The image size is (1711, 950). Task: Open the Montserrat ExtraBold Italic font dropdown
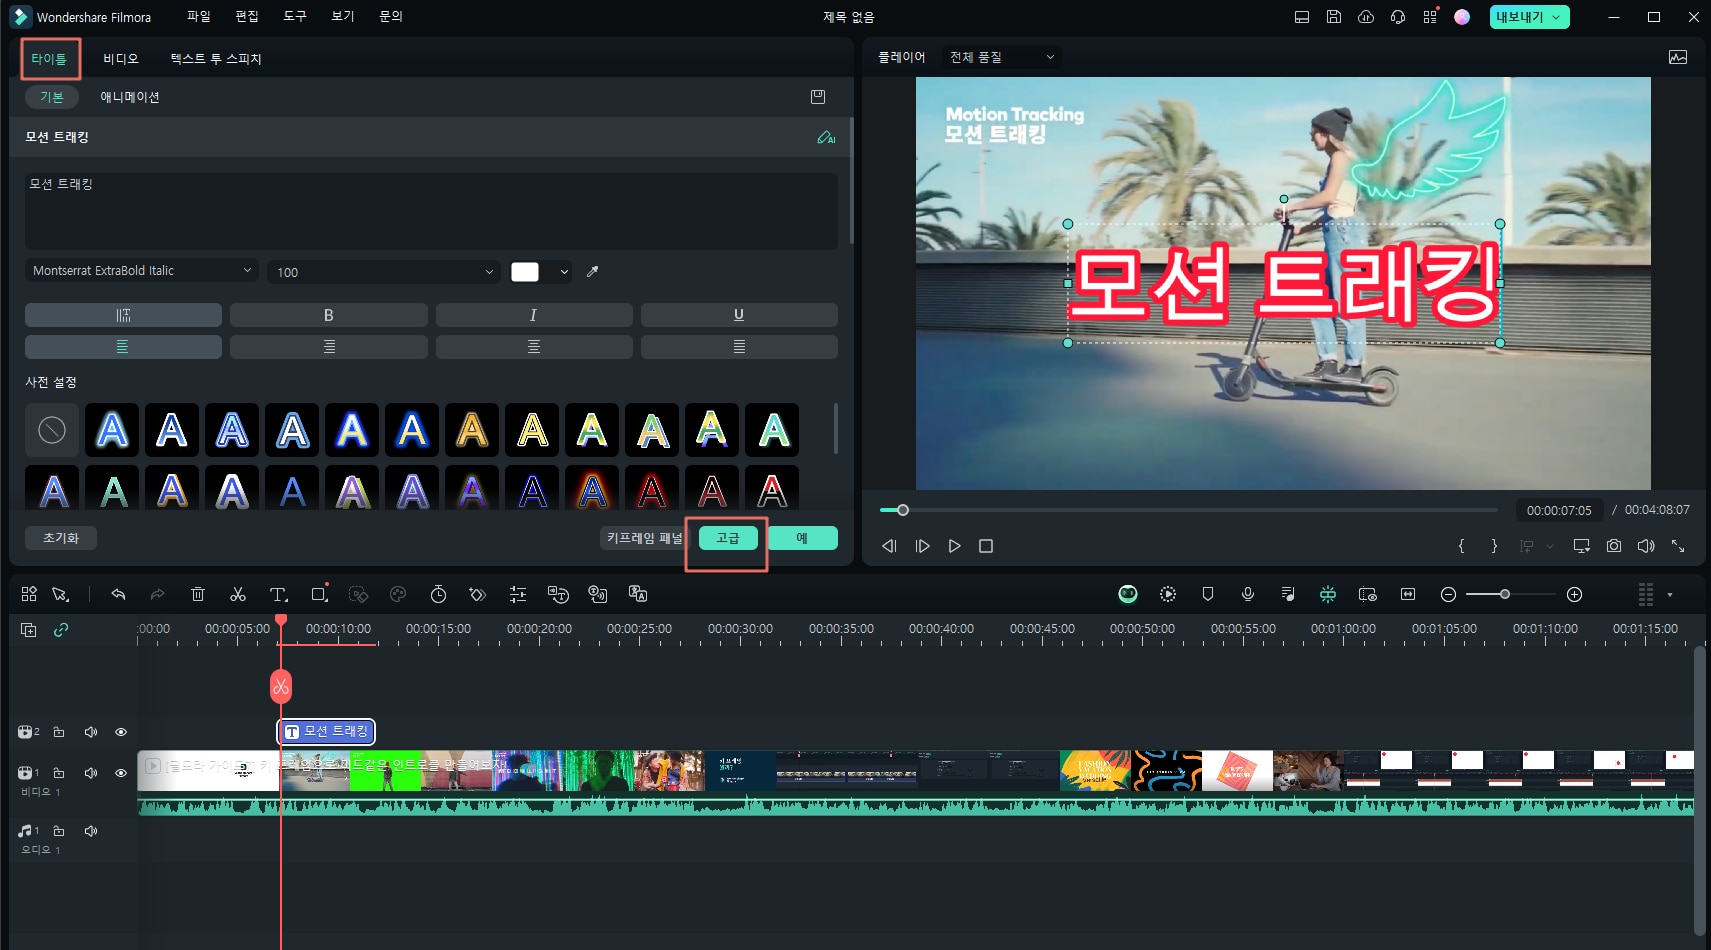click(x=142, y=271)
